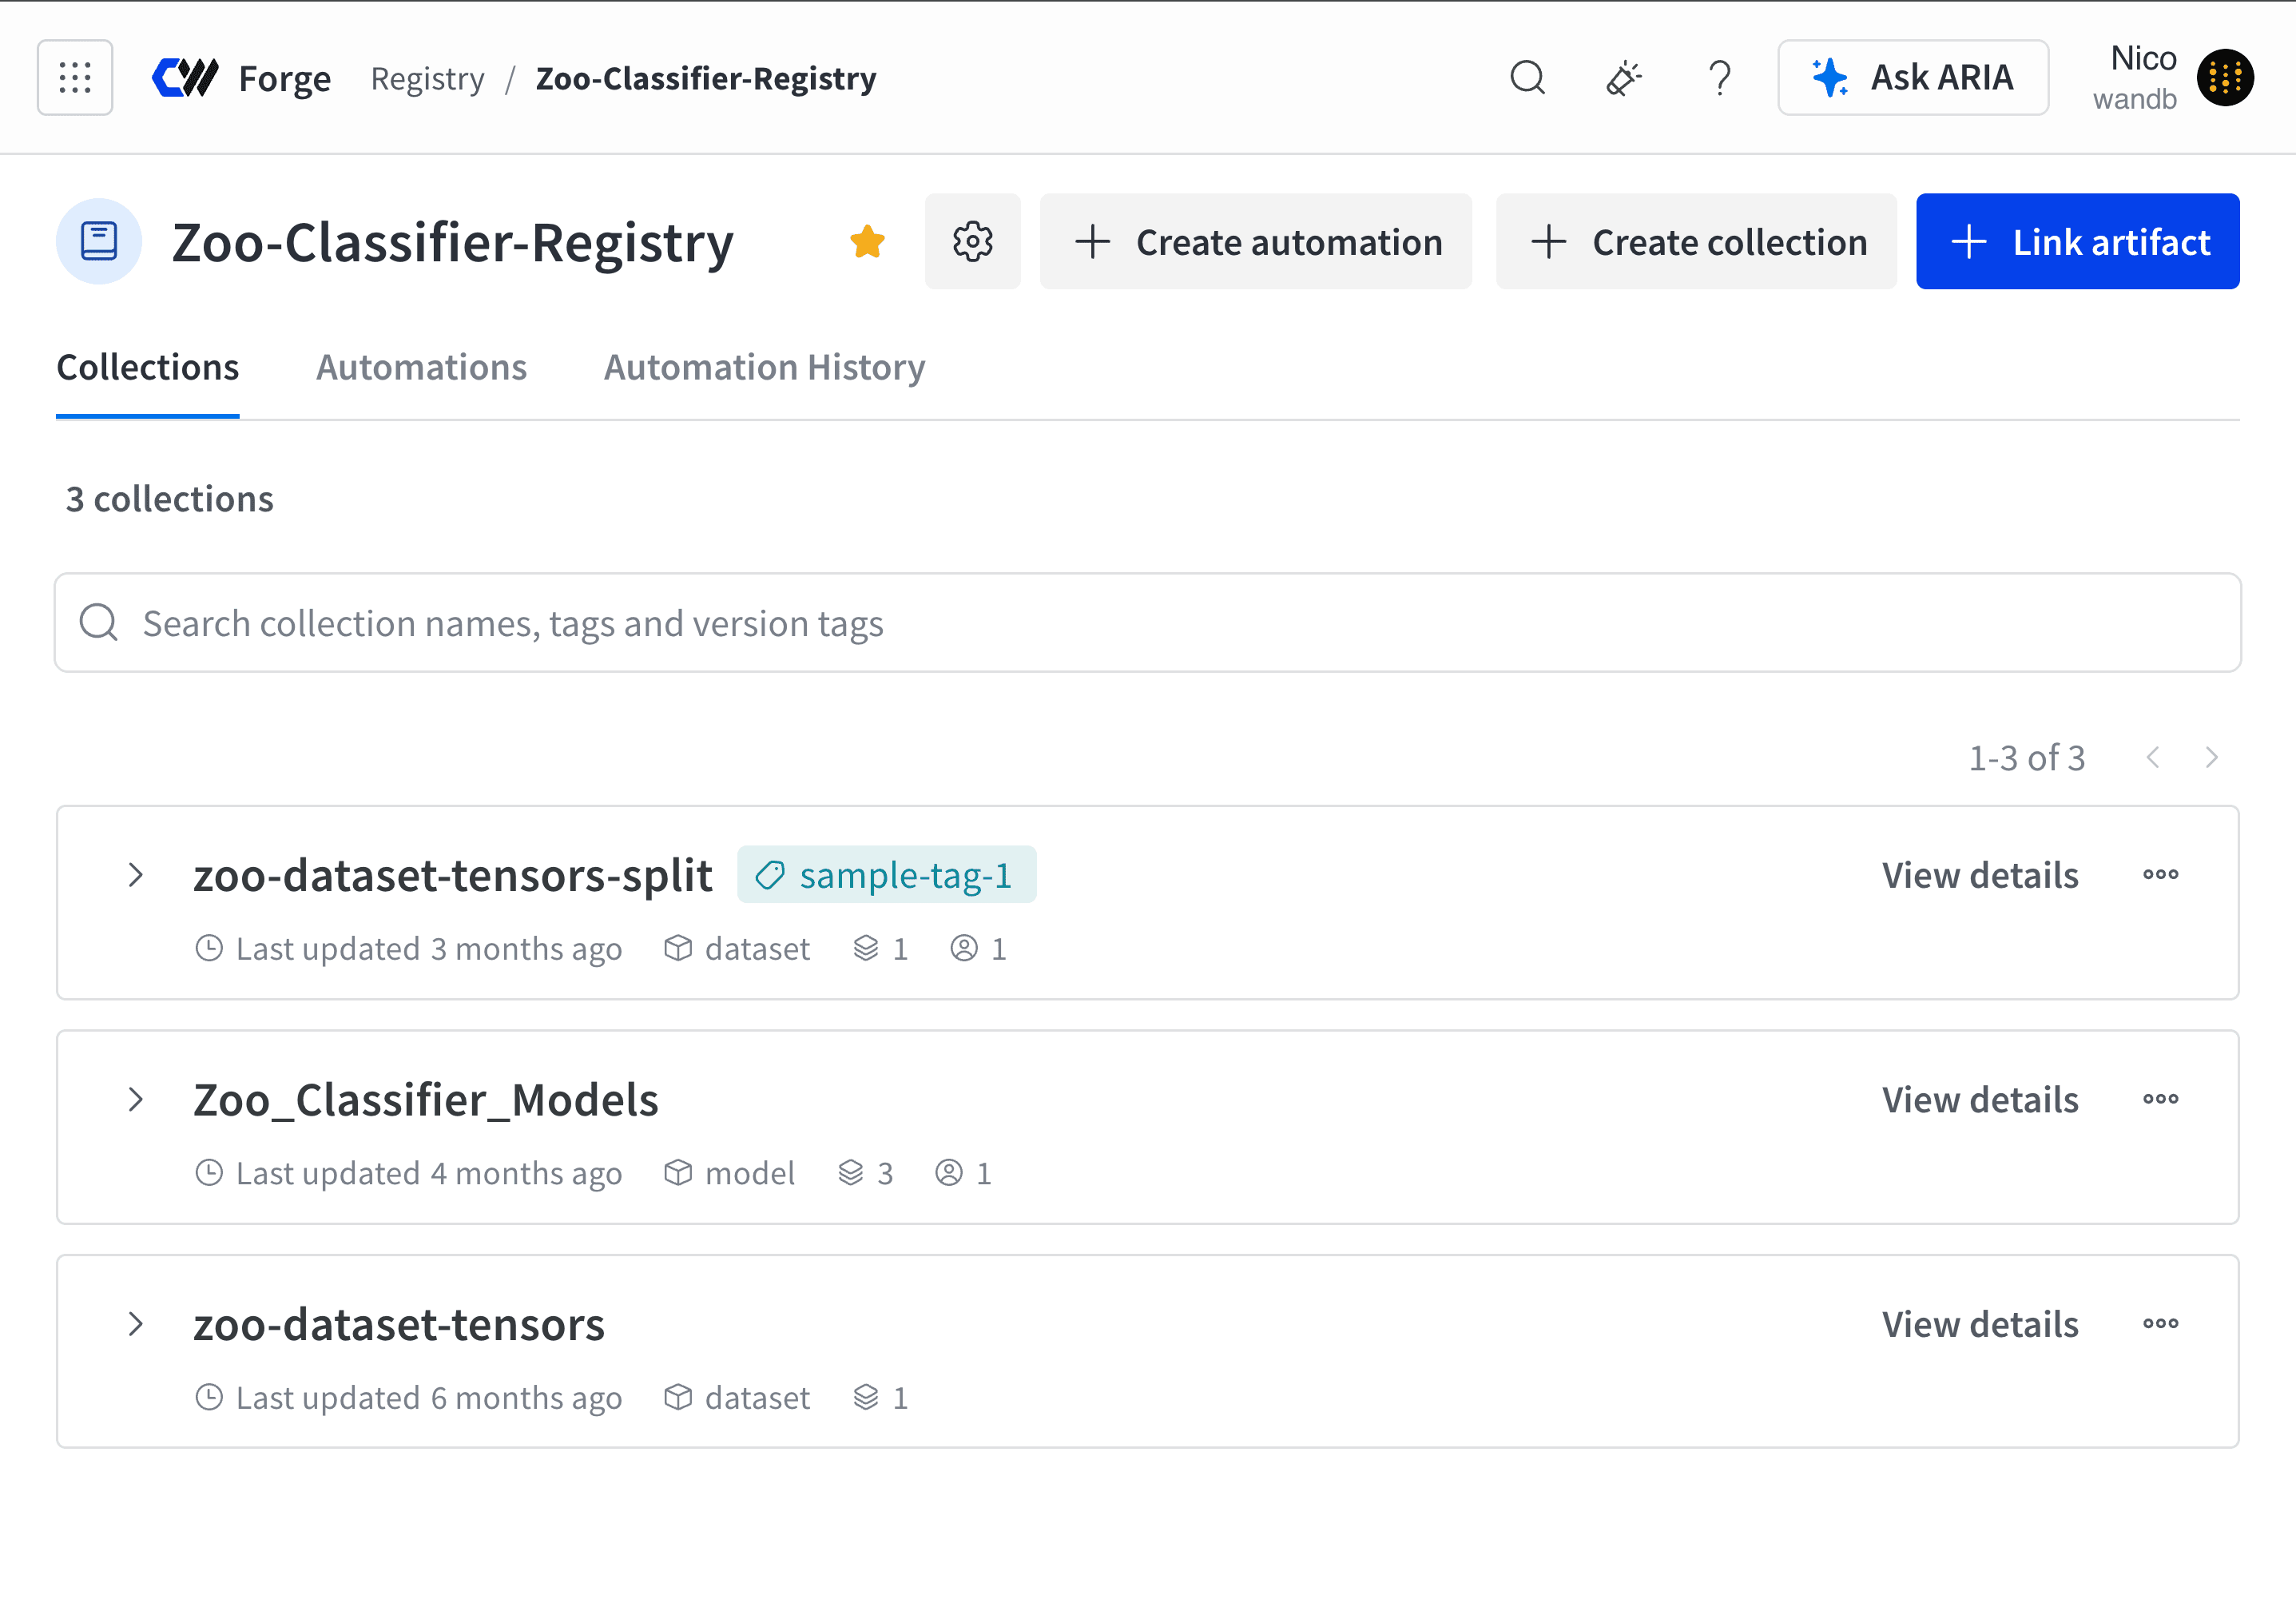Screen dimensions: 2296x1619
Task: Open the app grid launcher menu
Action: point(75,78)
